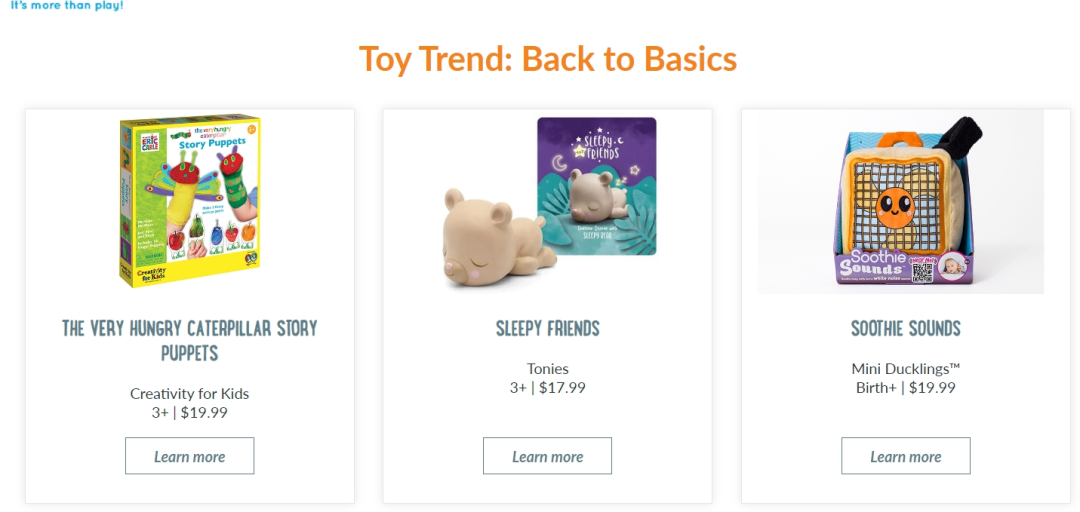Click the QR code on Soothie Sounds packaging

point(920,274)
